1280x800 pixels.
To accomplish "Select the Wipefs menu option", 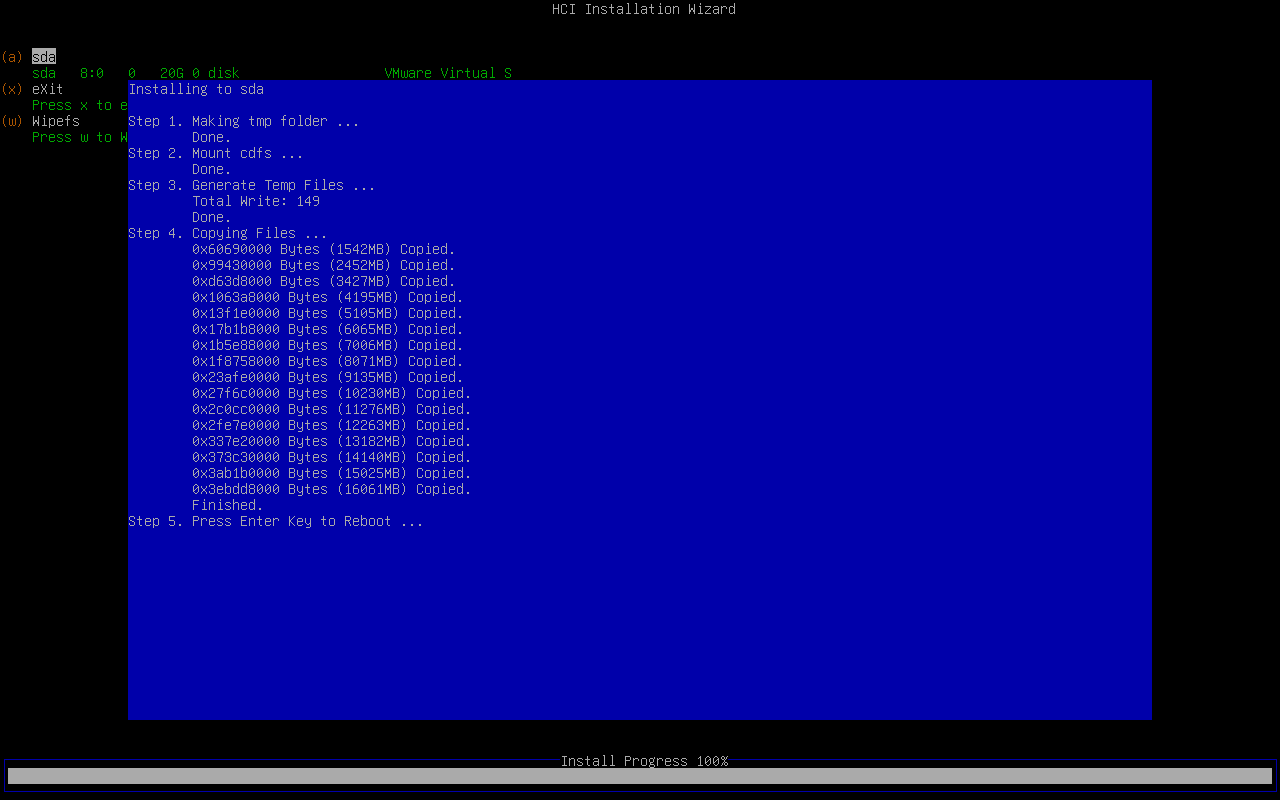I will (55, 121).
